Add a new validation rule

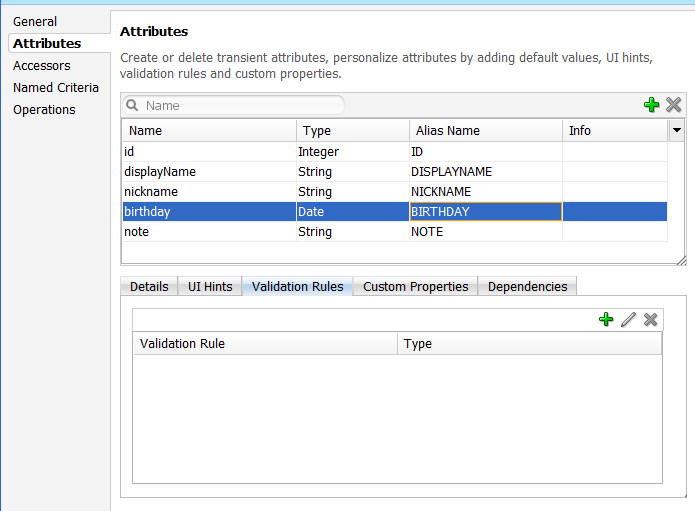pos(606,319)
